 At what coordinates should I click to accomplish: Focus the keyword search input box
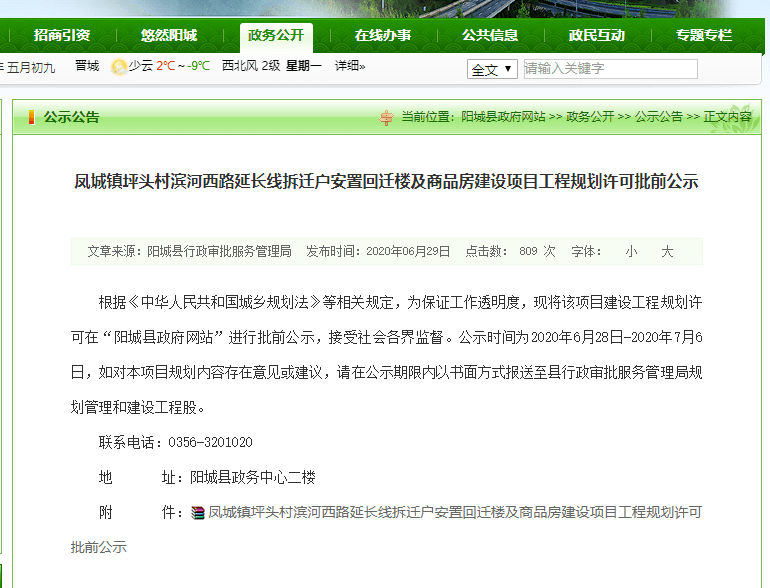coord(610,69)
